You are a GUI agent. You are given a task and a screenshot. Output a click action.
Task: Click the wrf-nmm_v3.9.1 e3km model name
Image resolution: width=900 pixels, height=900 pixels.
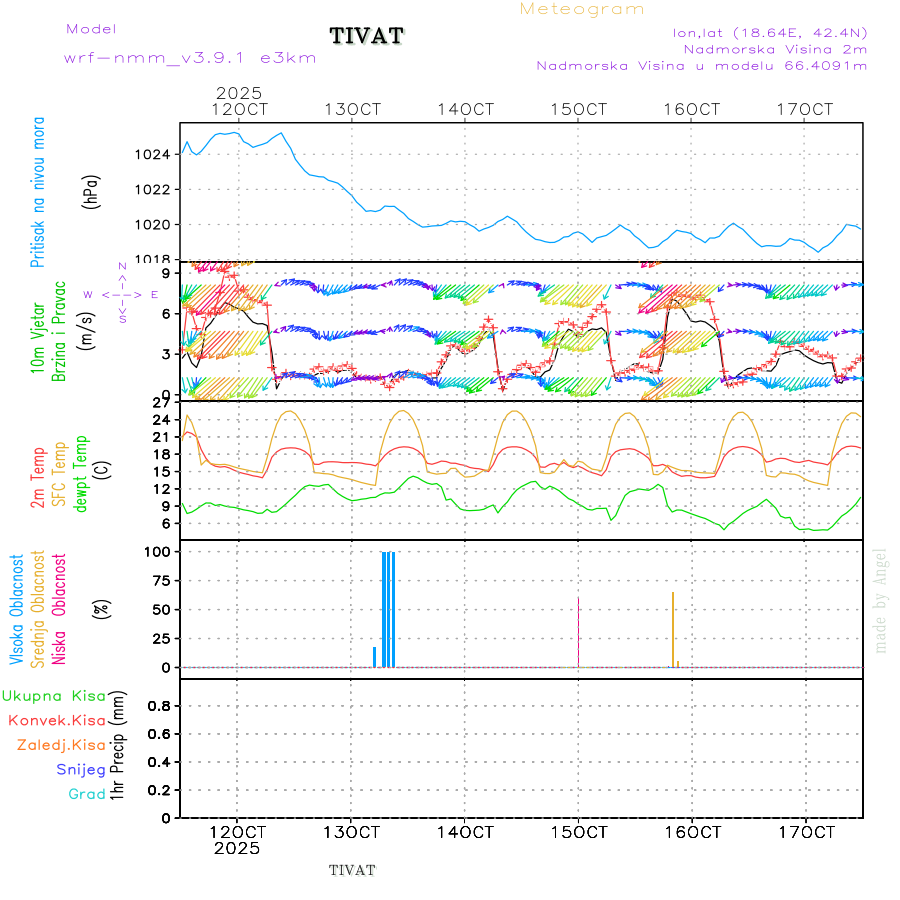[190, 57]
